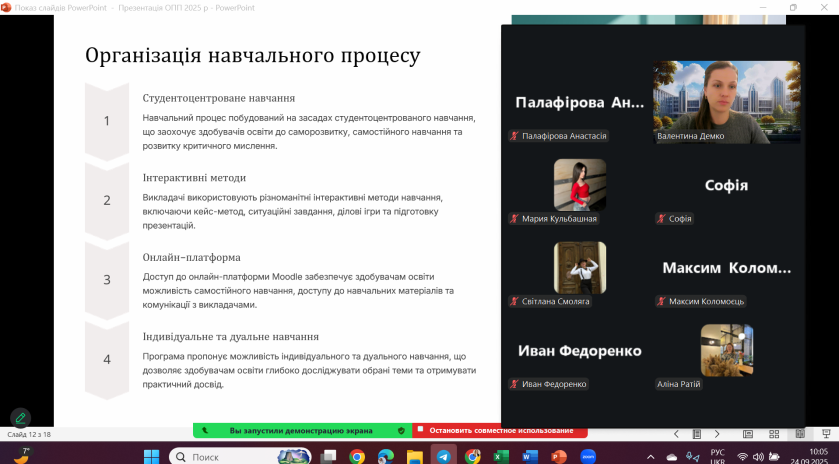Go to previous slide arrow

[x=676, y=434]
